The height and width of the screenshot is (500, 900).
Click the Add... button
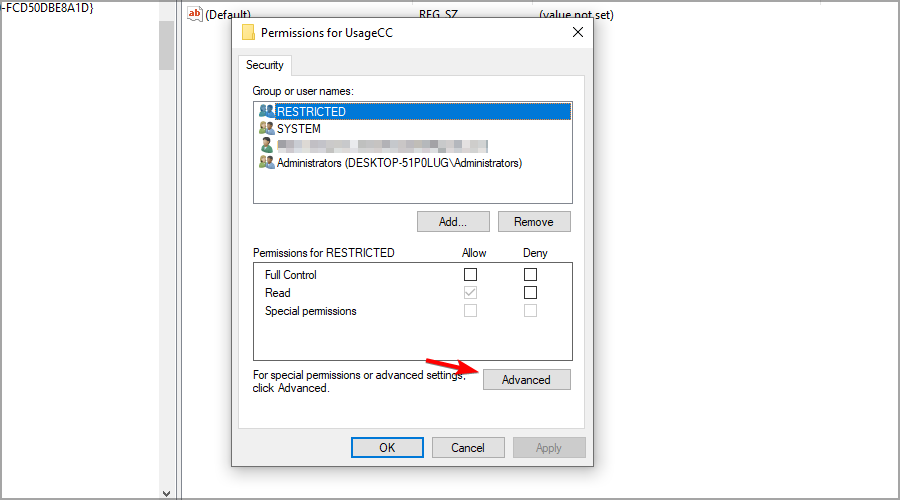click(453, 222)
